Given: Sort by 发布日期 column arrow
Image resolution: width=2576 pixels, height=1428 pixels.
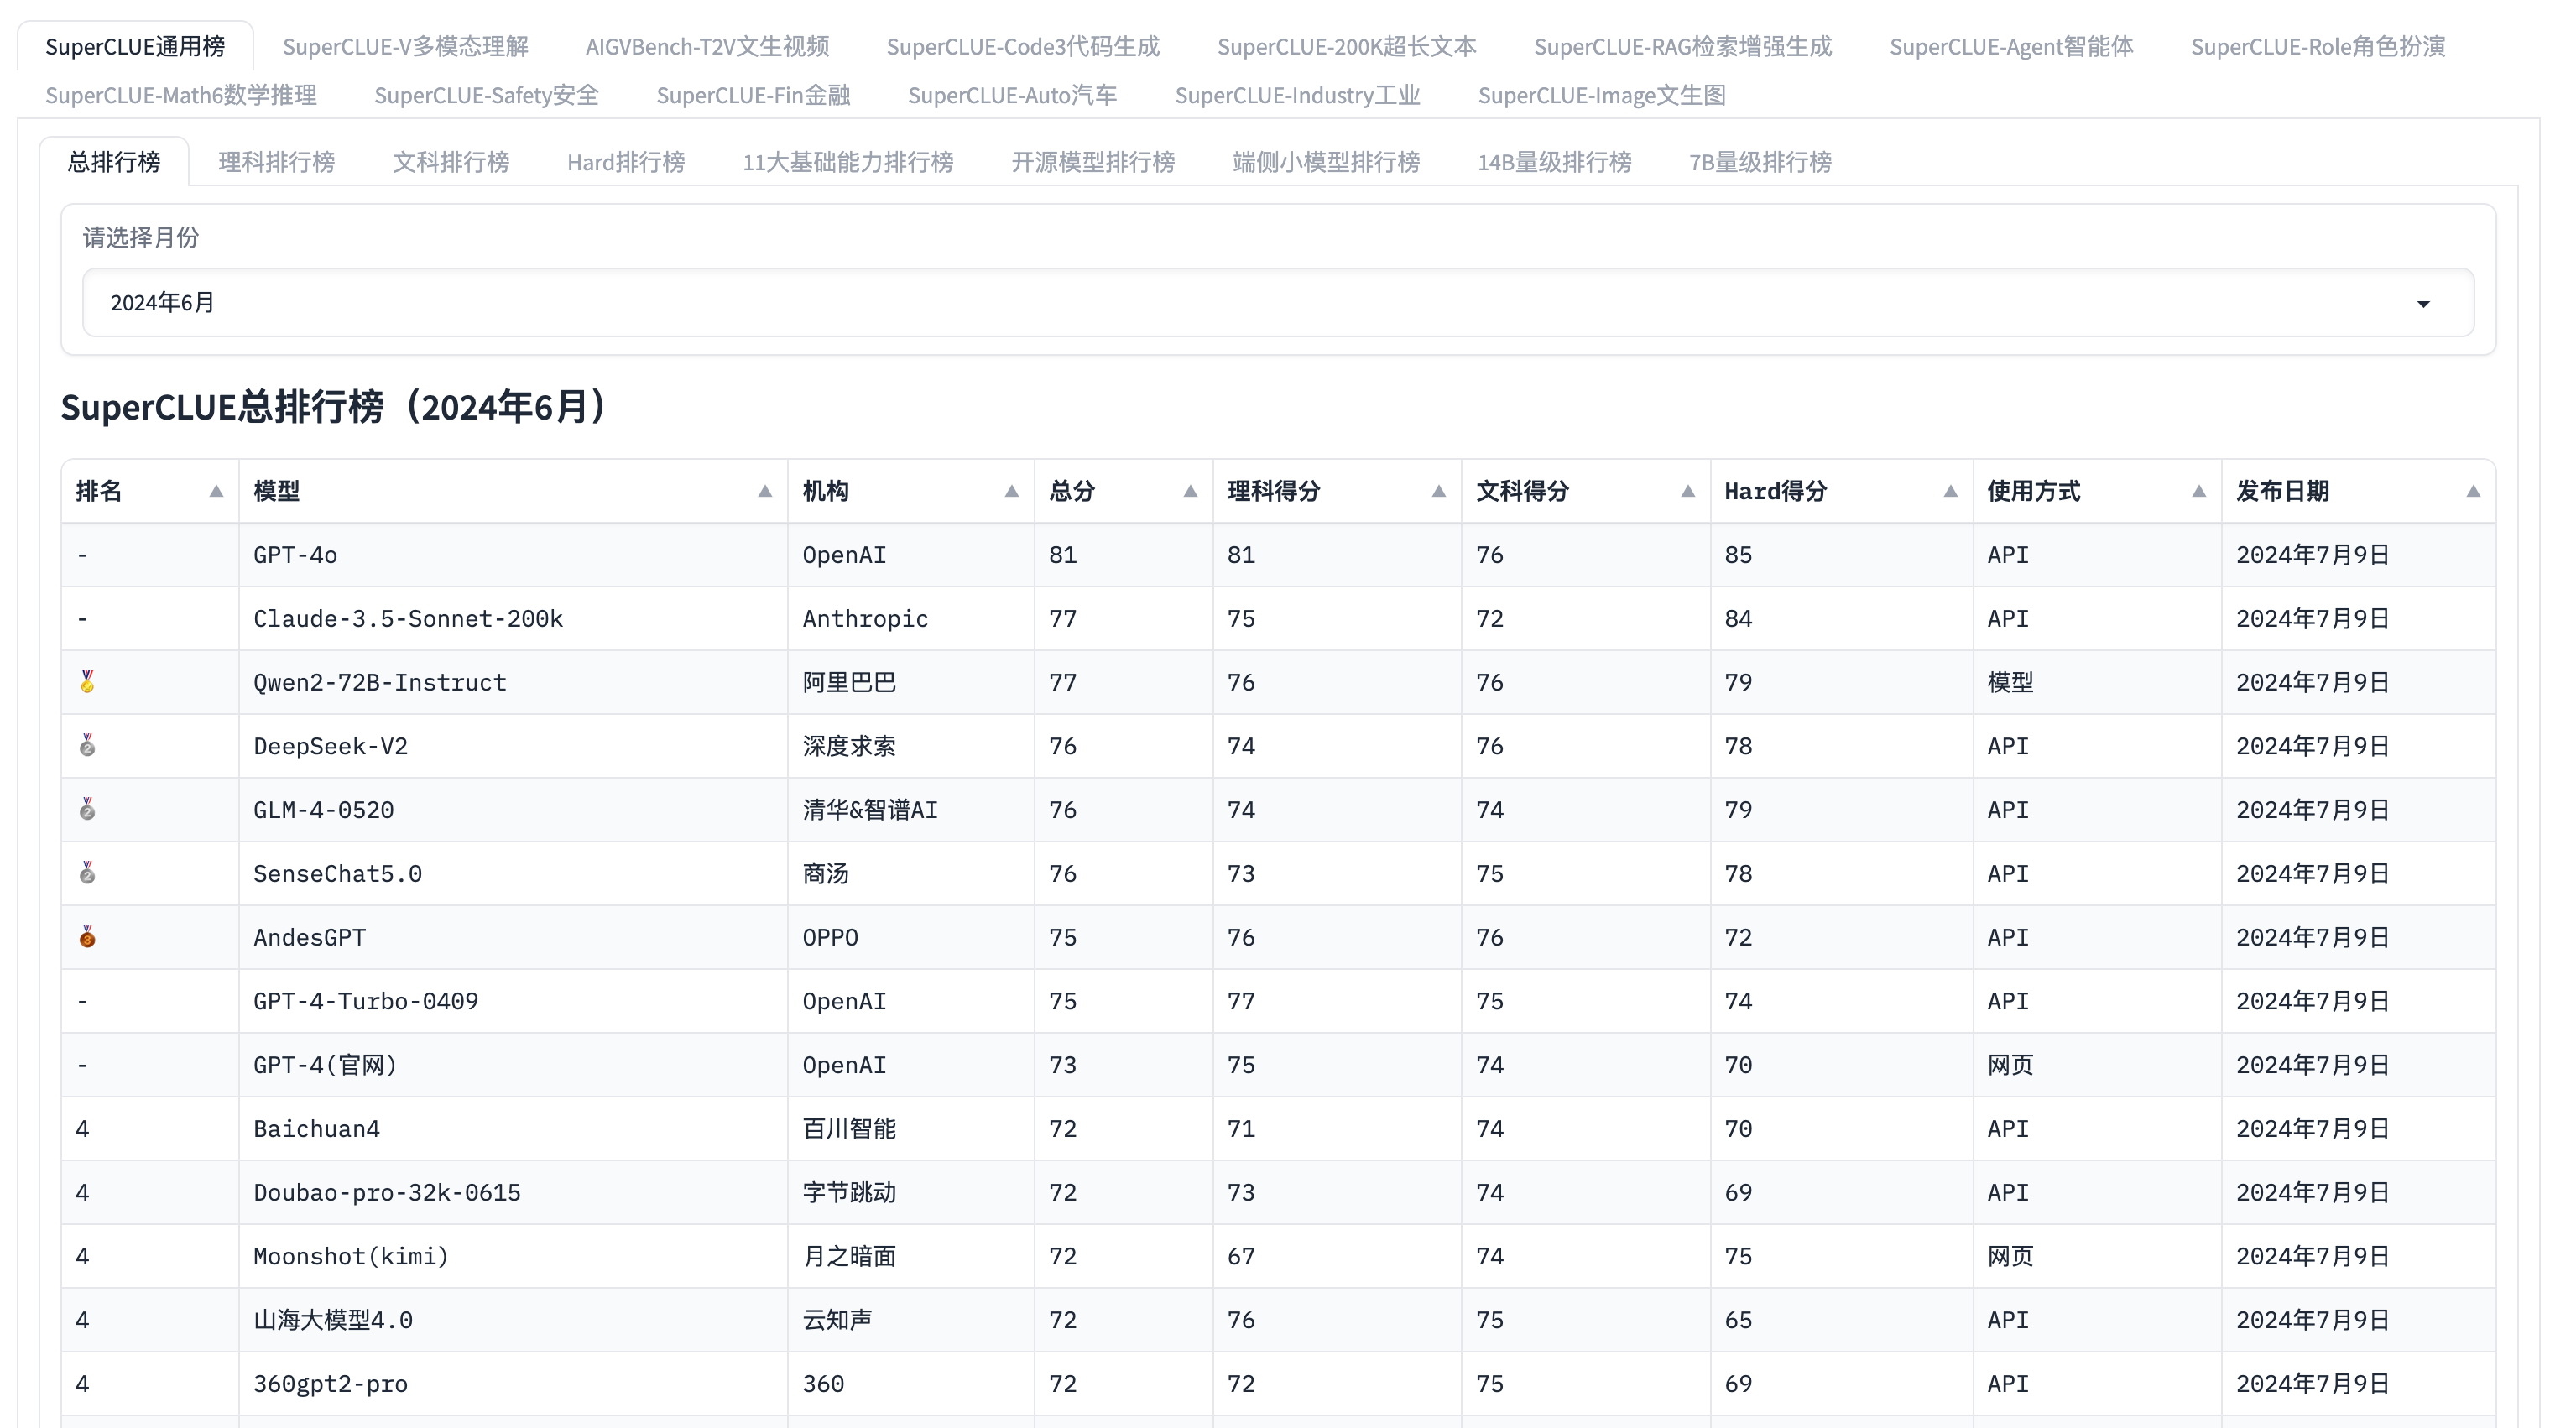Looking at the screenshot, I should 2473,491.
